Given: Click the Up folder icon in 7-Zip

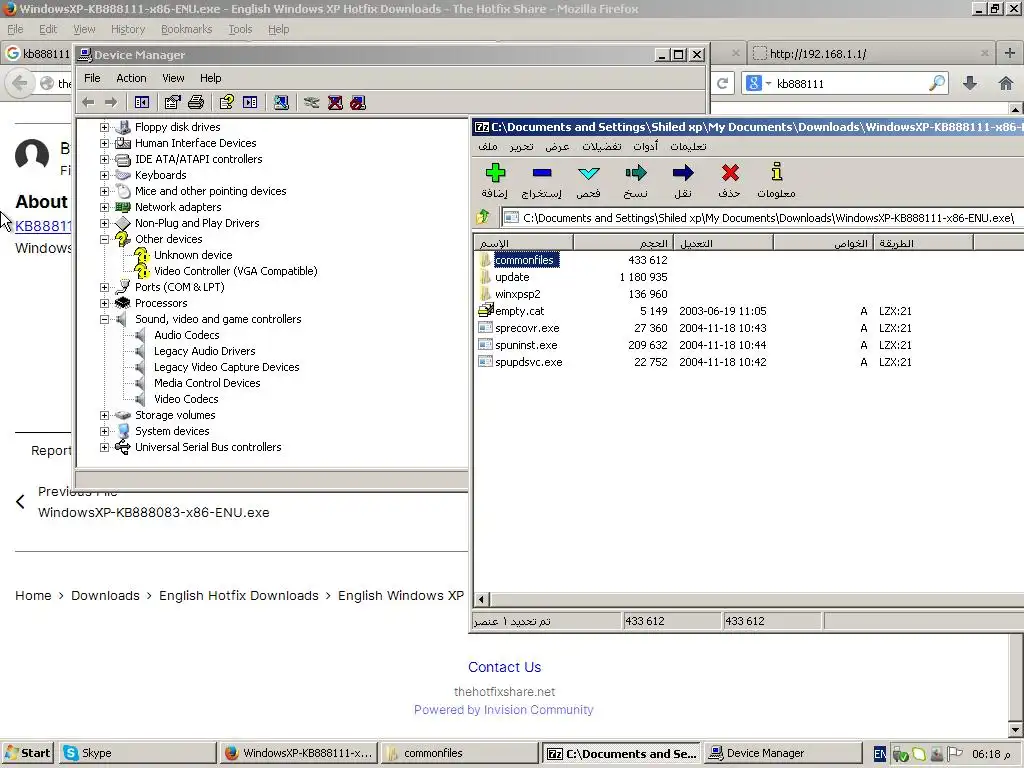Looking at the screenshot, I should tap(484, 217).
